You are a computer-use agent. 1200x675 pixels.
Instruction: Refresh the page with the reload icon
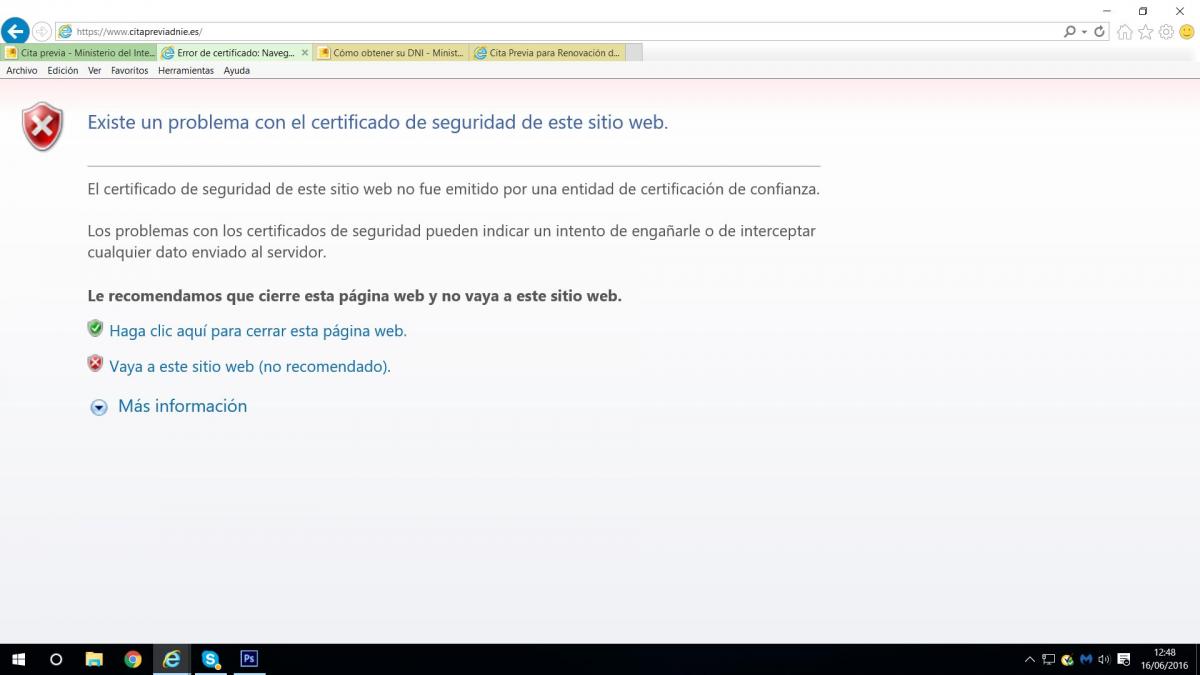click(x=1100, y=32)
